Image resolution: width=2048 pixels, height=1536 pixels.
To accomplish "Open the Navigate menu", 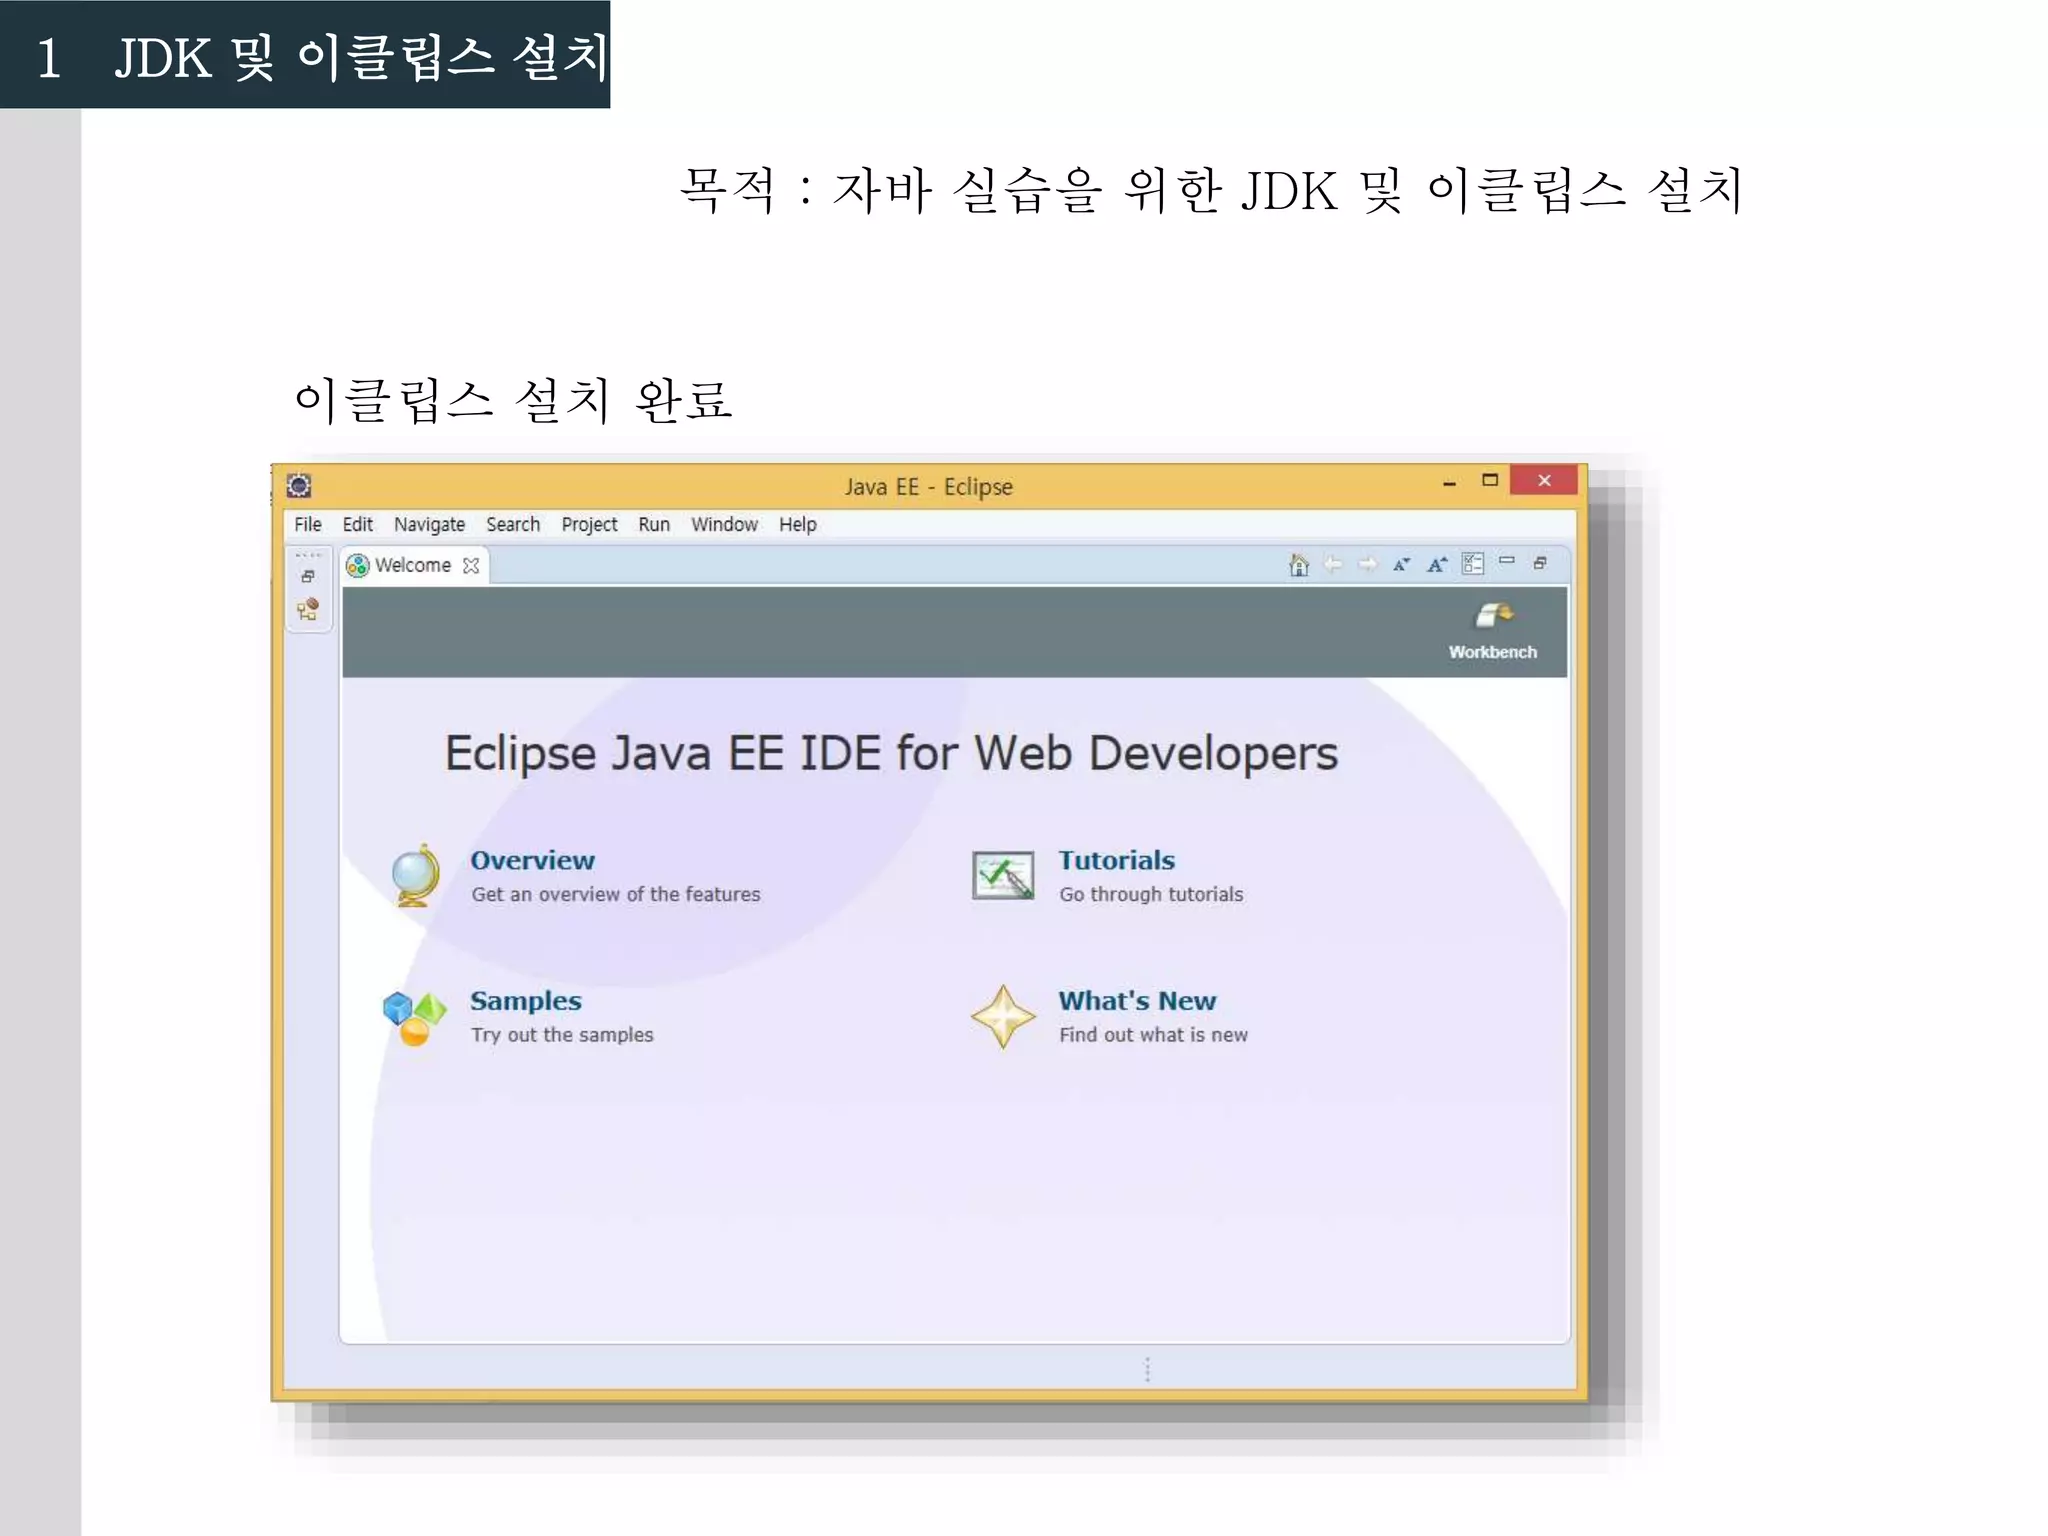I will coord(429,525).
